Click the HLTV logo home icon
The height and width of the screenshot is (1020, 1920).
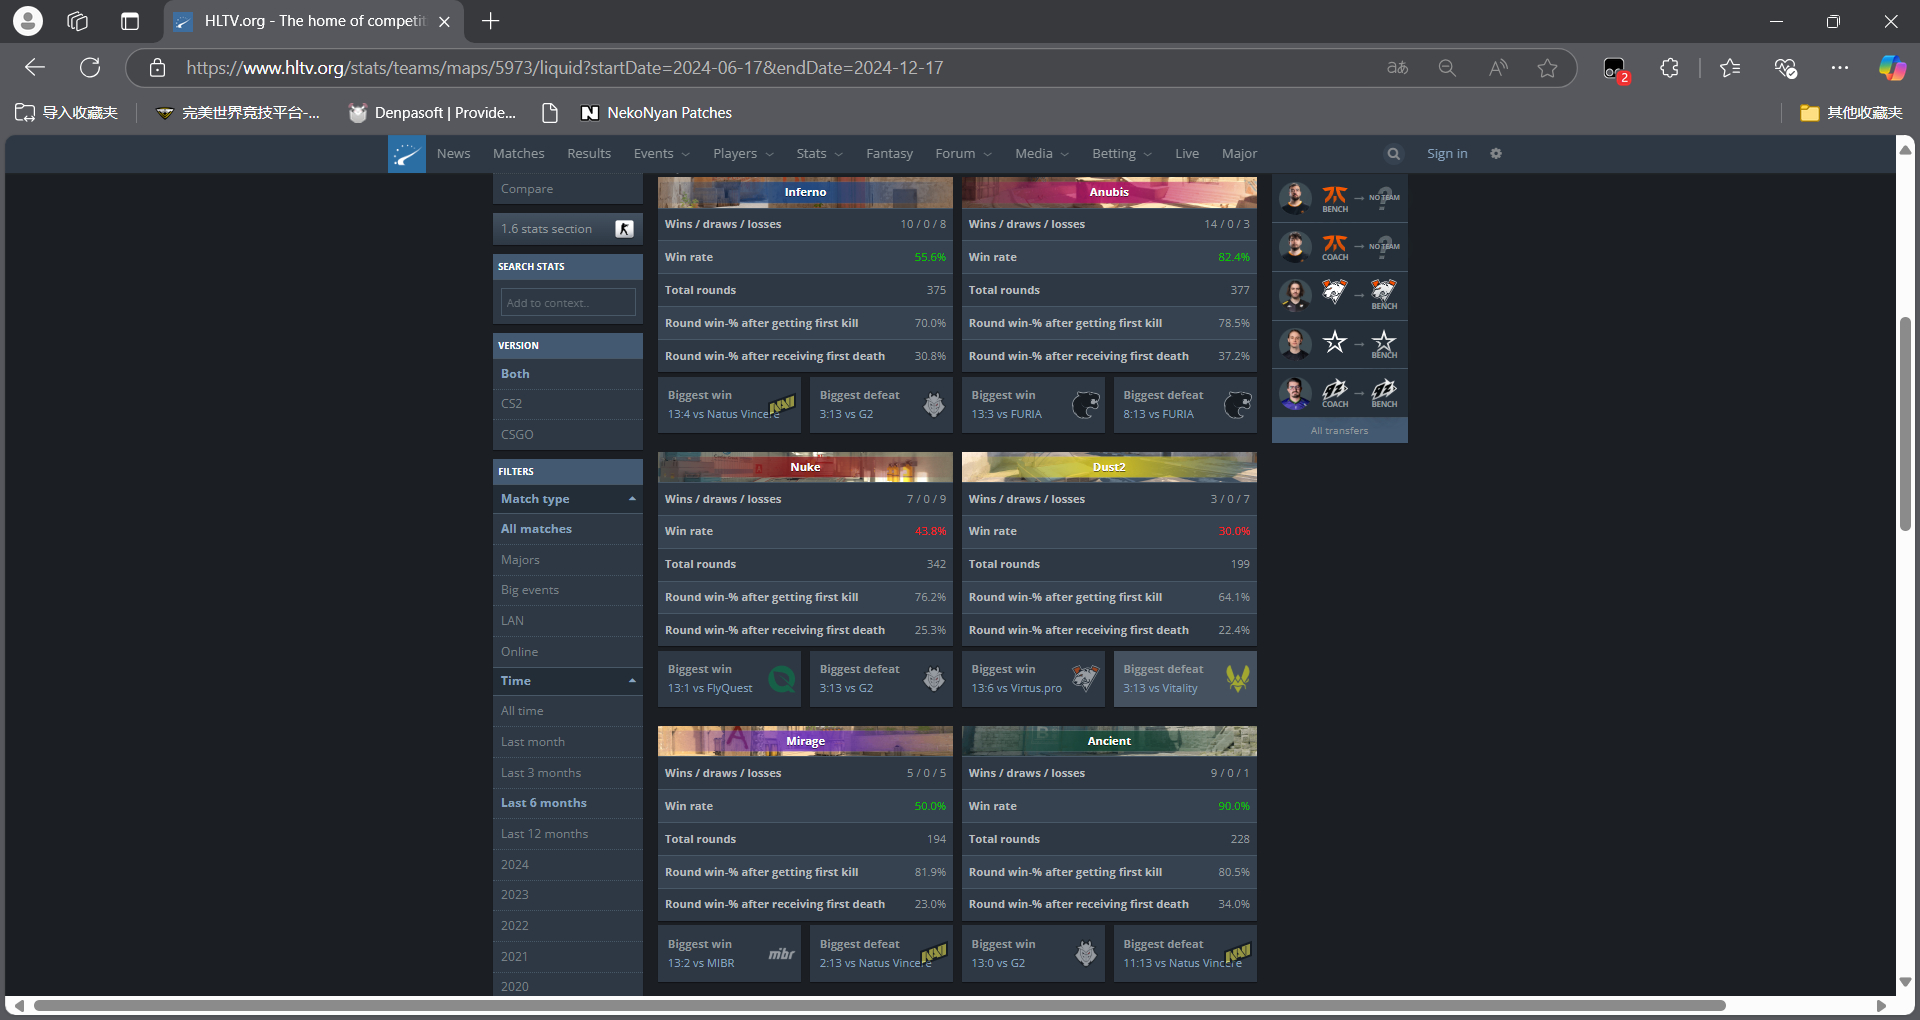(406, 154)
